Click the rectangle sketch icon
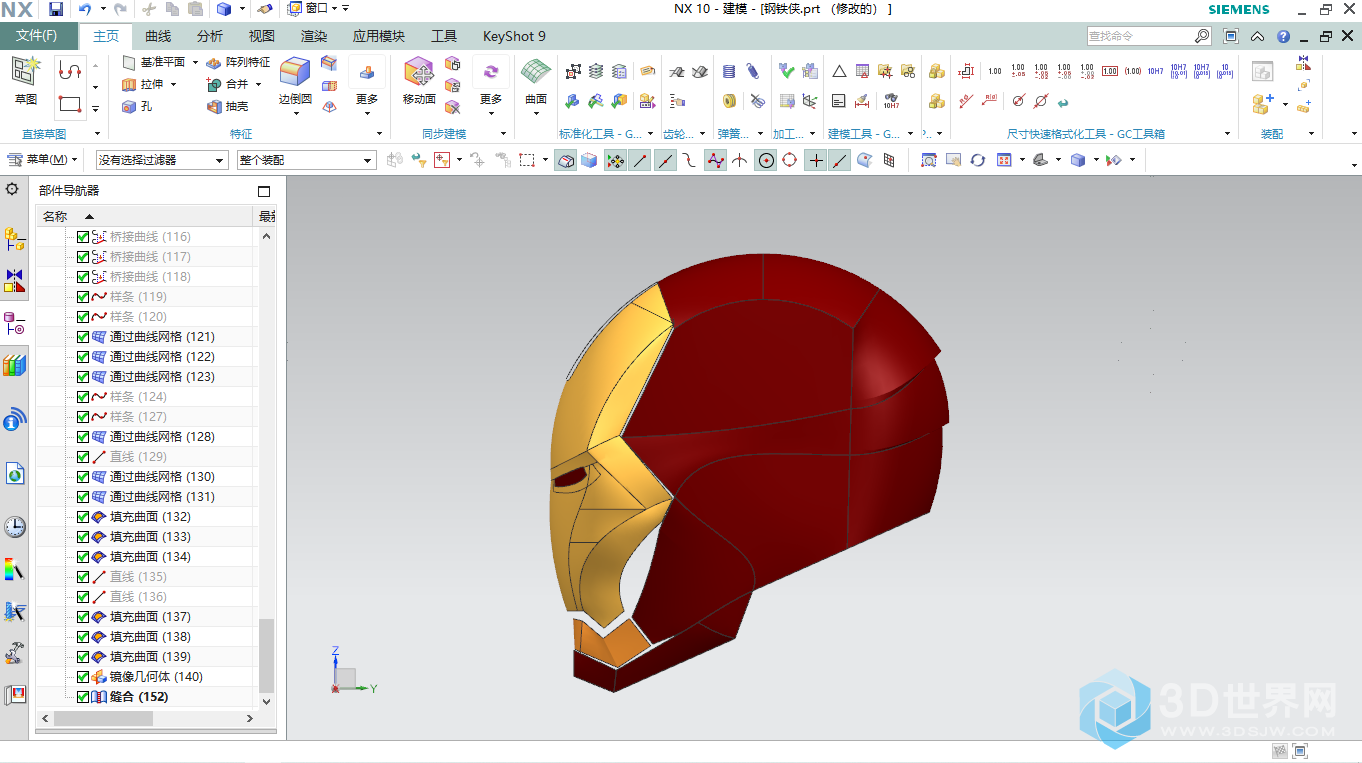 70,104
